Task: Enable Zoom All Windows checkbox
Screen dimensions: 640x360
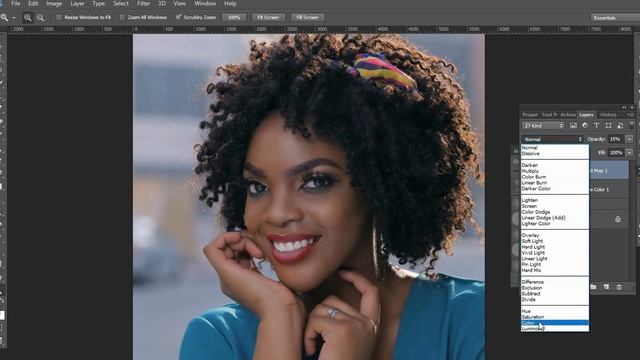Action: click(122, 18)
